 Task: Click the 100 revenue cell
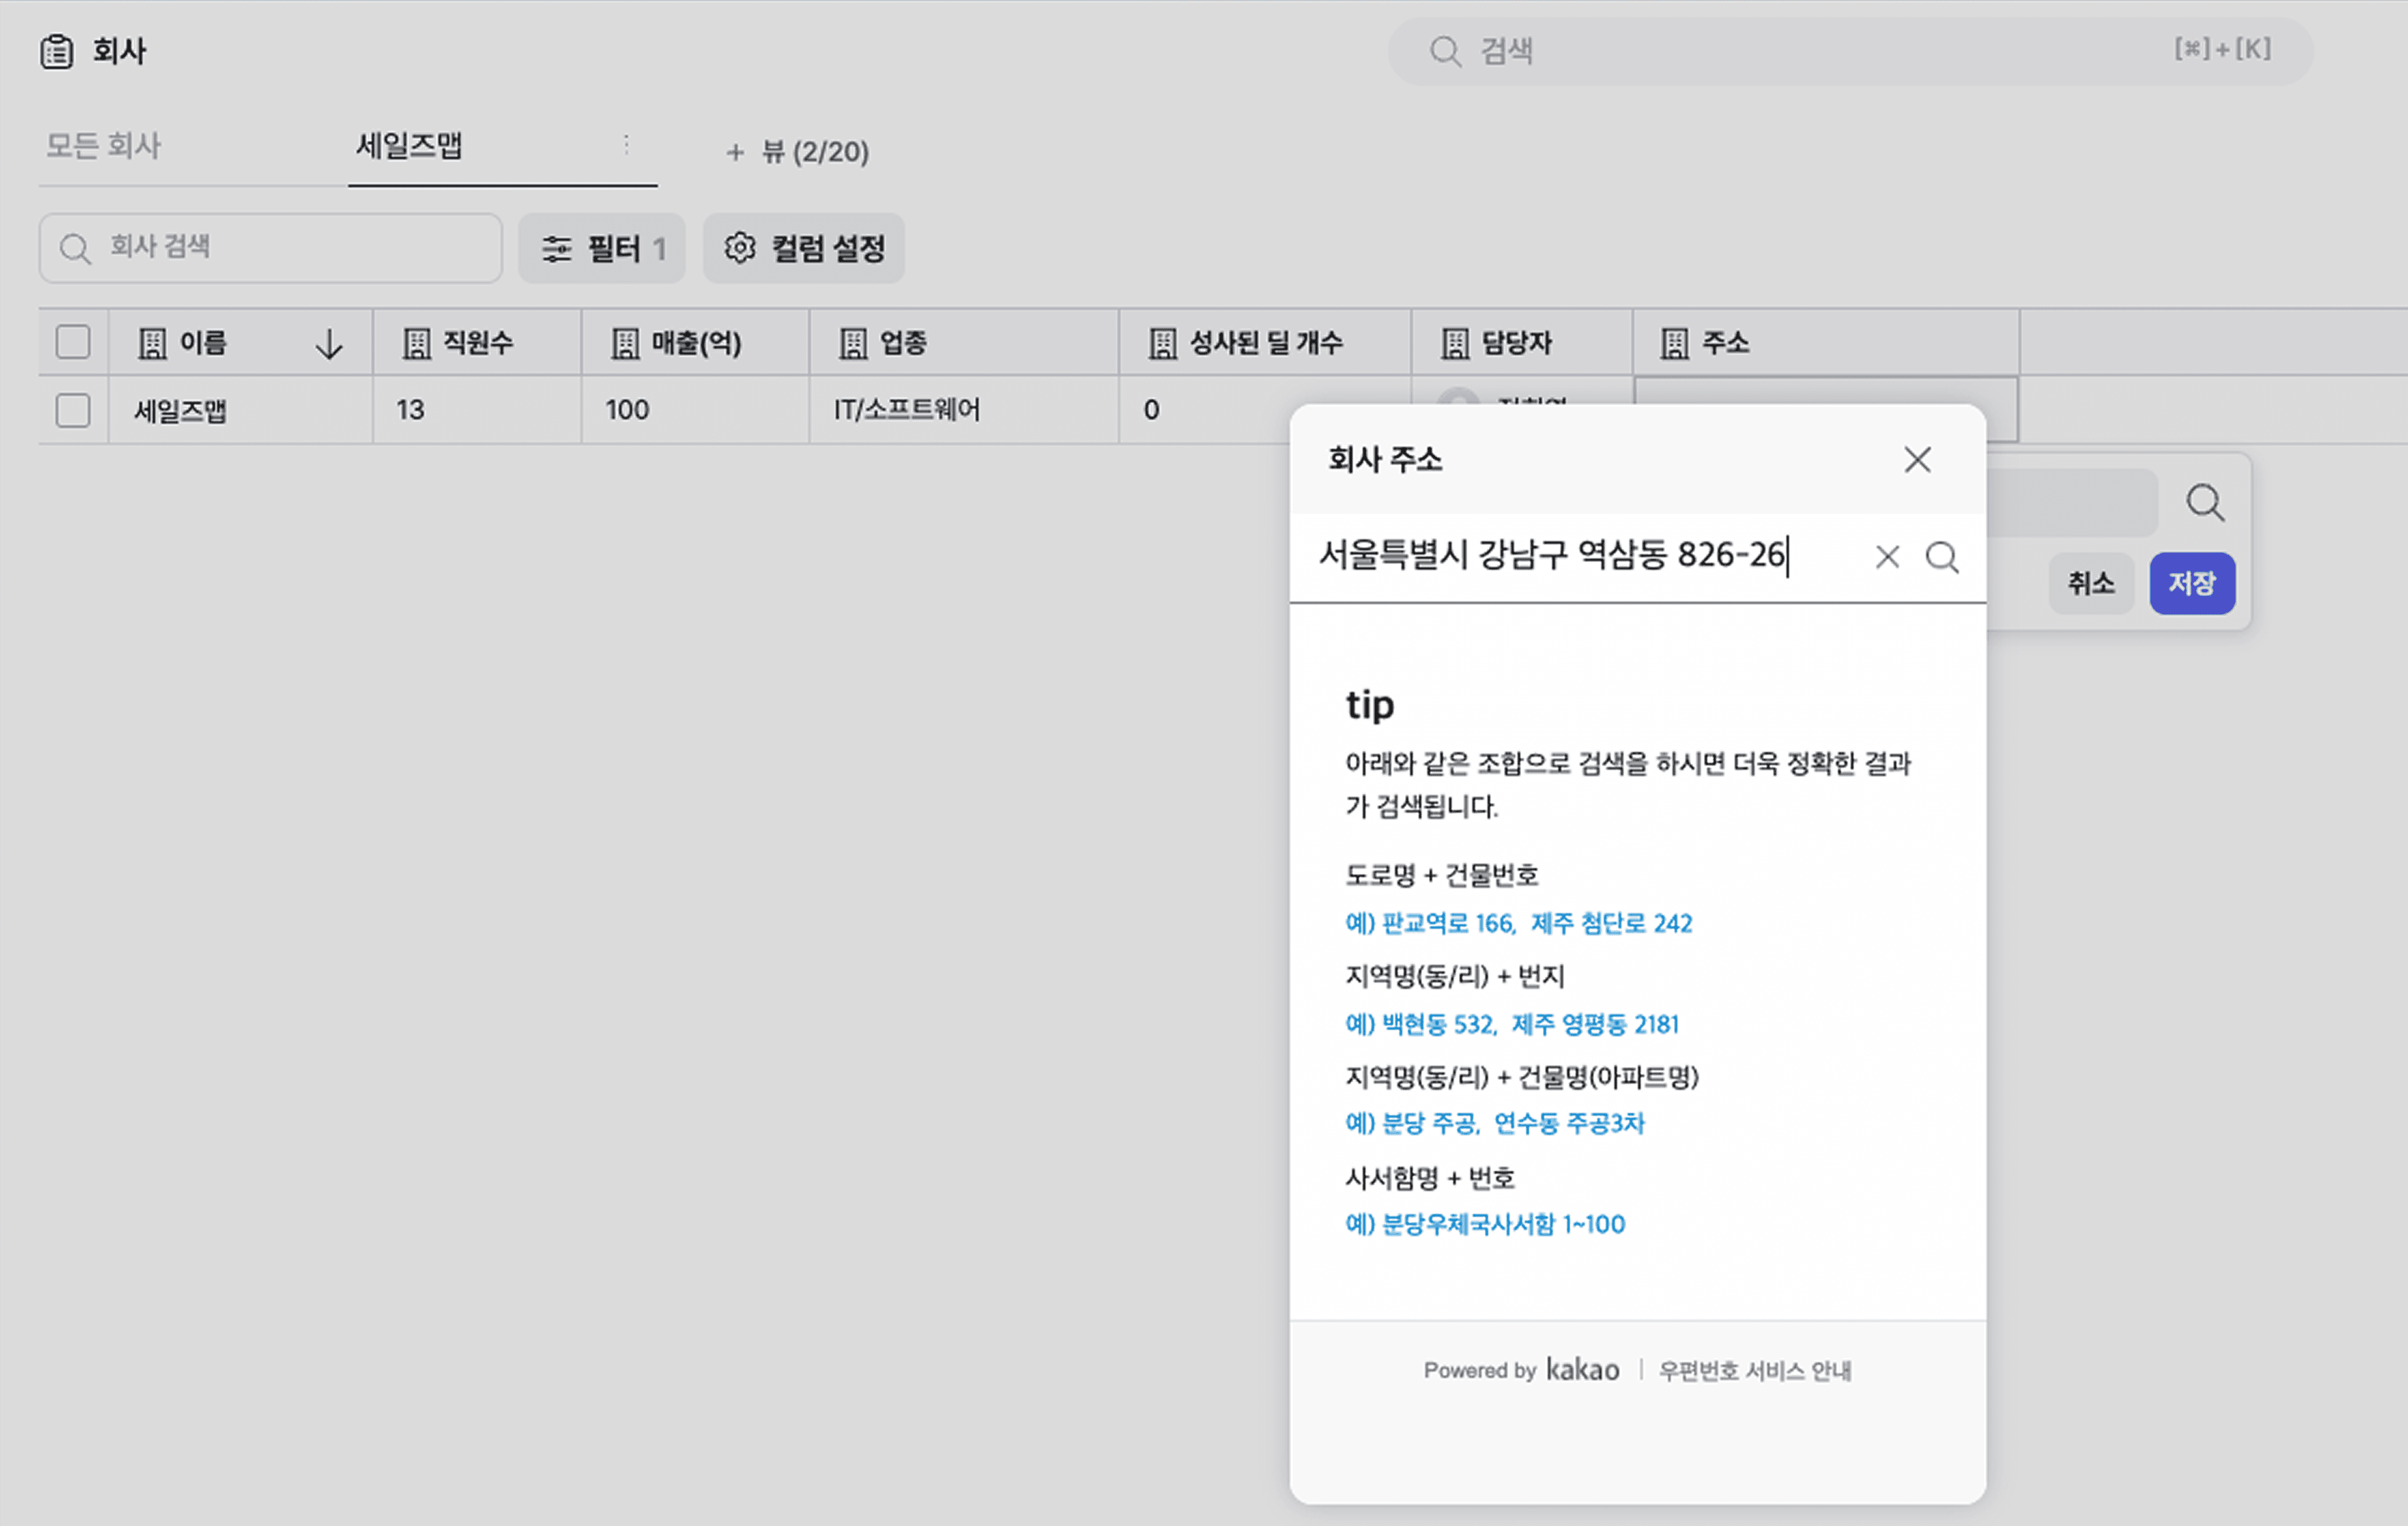tap(695, 410)
